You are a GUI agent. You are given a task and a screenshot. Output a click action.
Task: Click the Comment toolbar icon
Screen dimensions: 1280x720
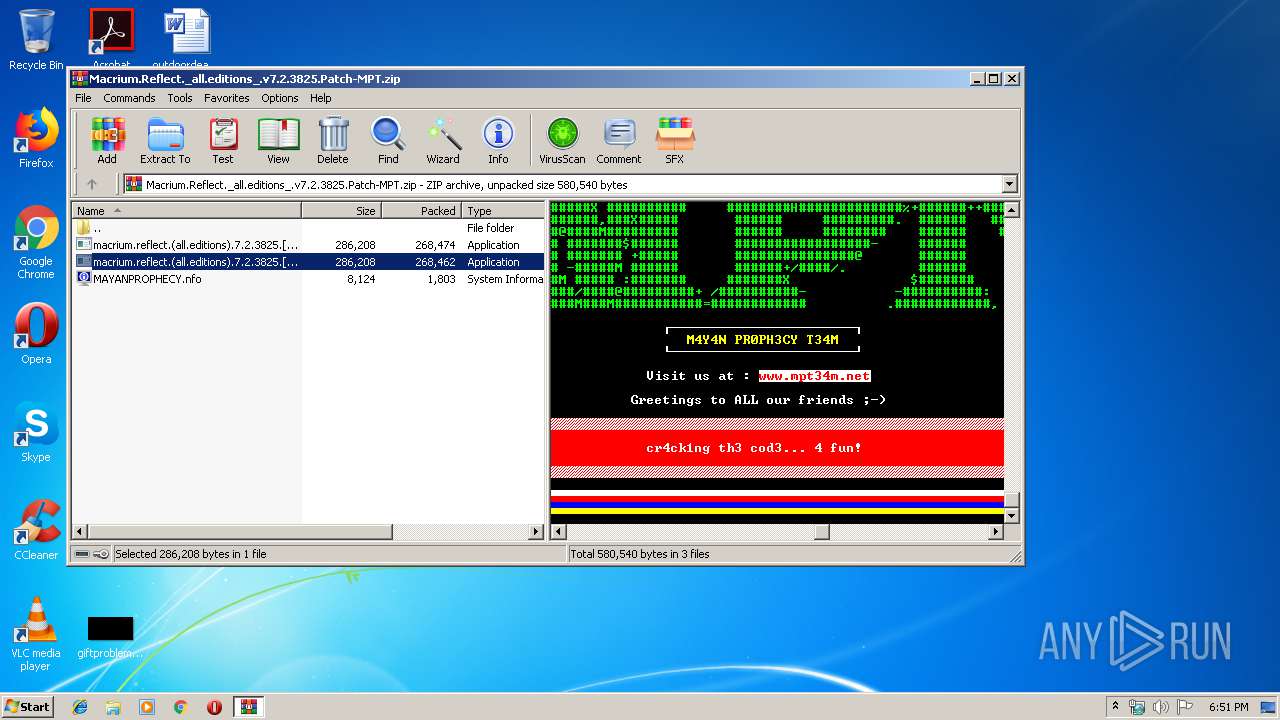619,140
